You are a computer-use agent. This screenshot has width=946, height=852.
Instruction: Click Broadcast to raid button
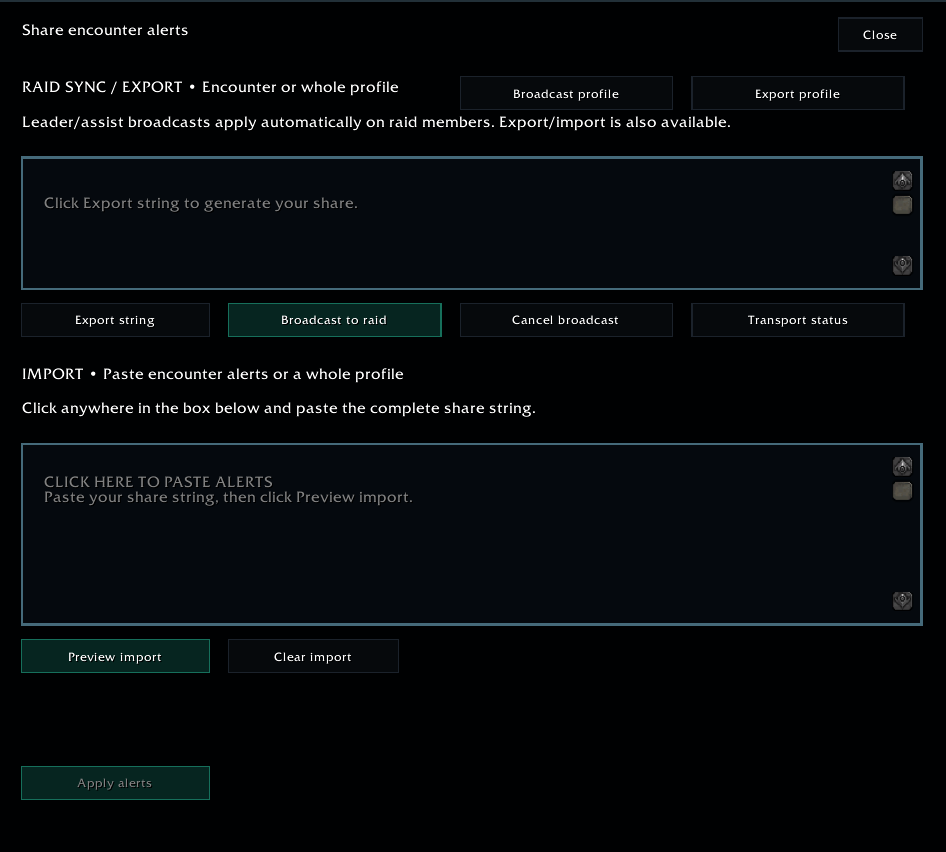[x=334, y=320]
